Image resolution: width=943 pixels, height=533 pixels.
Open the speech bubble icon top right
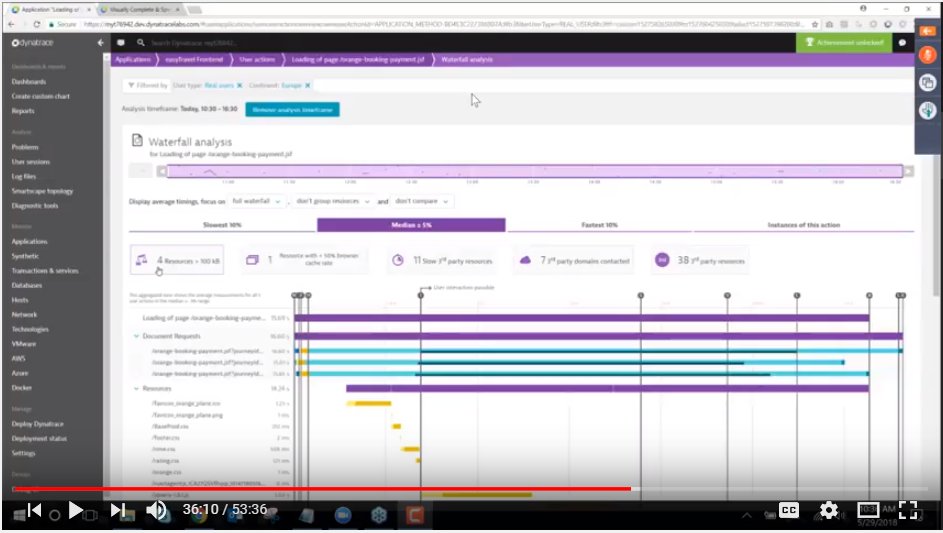pos(902,43)
